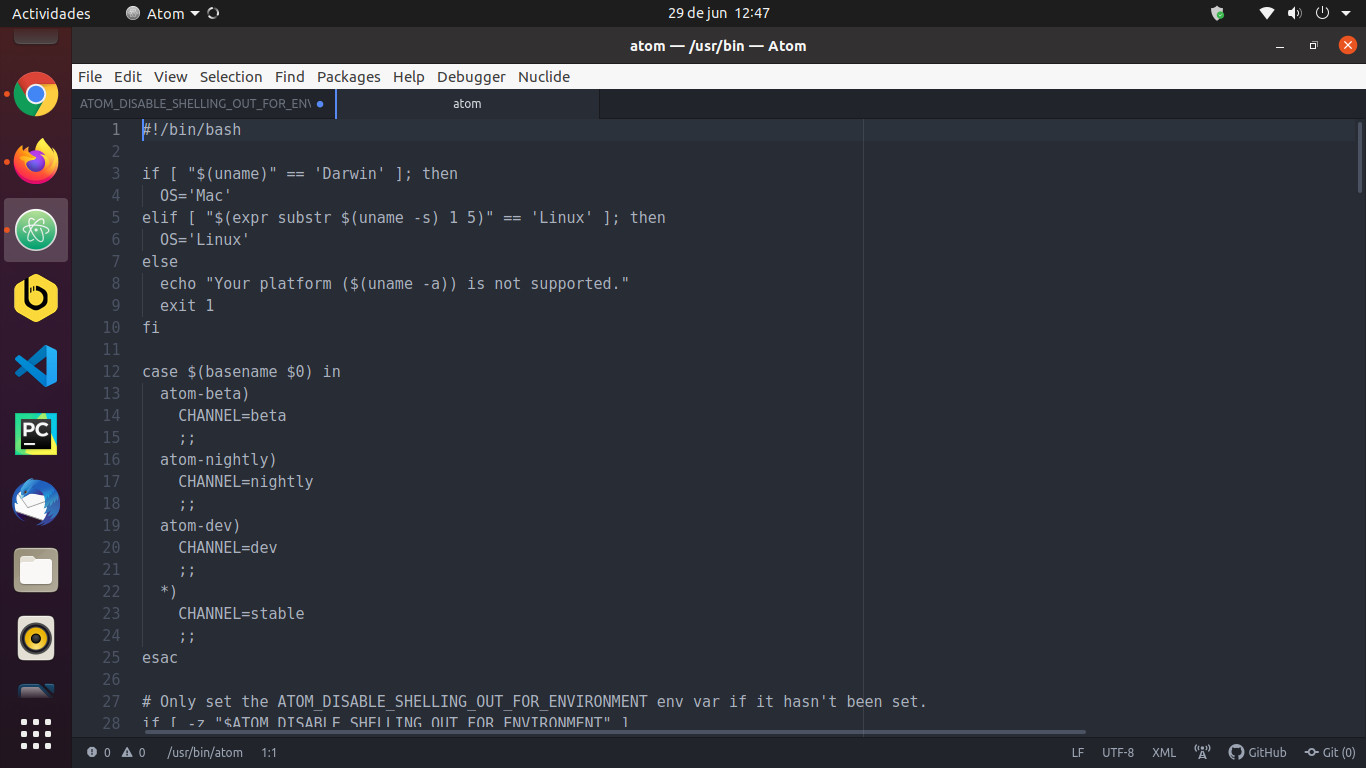Switch to ATOM_DISABLE_SHELLING_OUT_FOR_ENV tab

coord(203,104)
